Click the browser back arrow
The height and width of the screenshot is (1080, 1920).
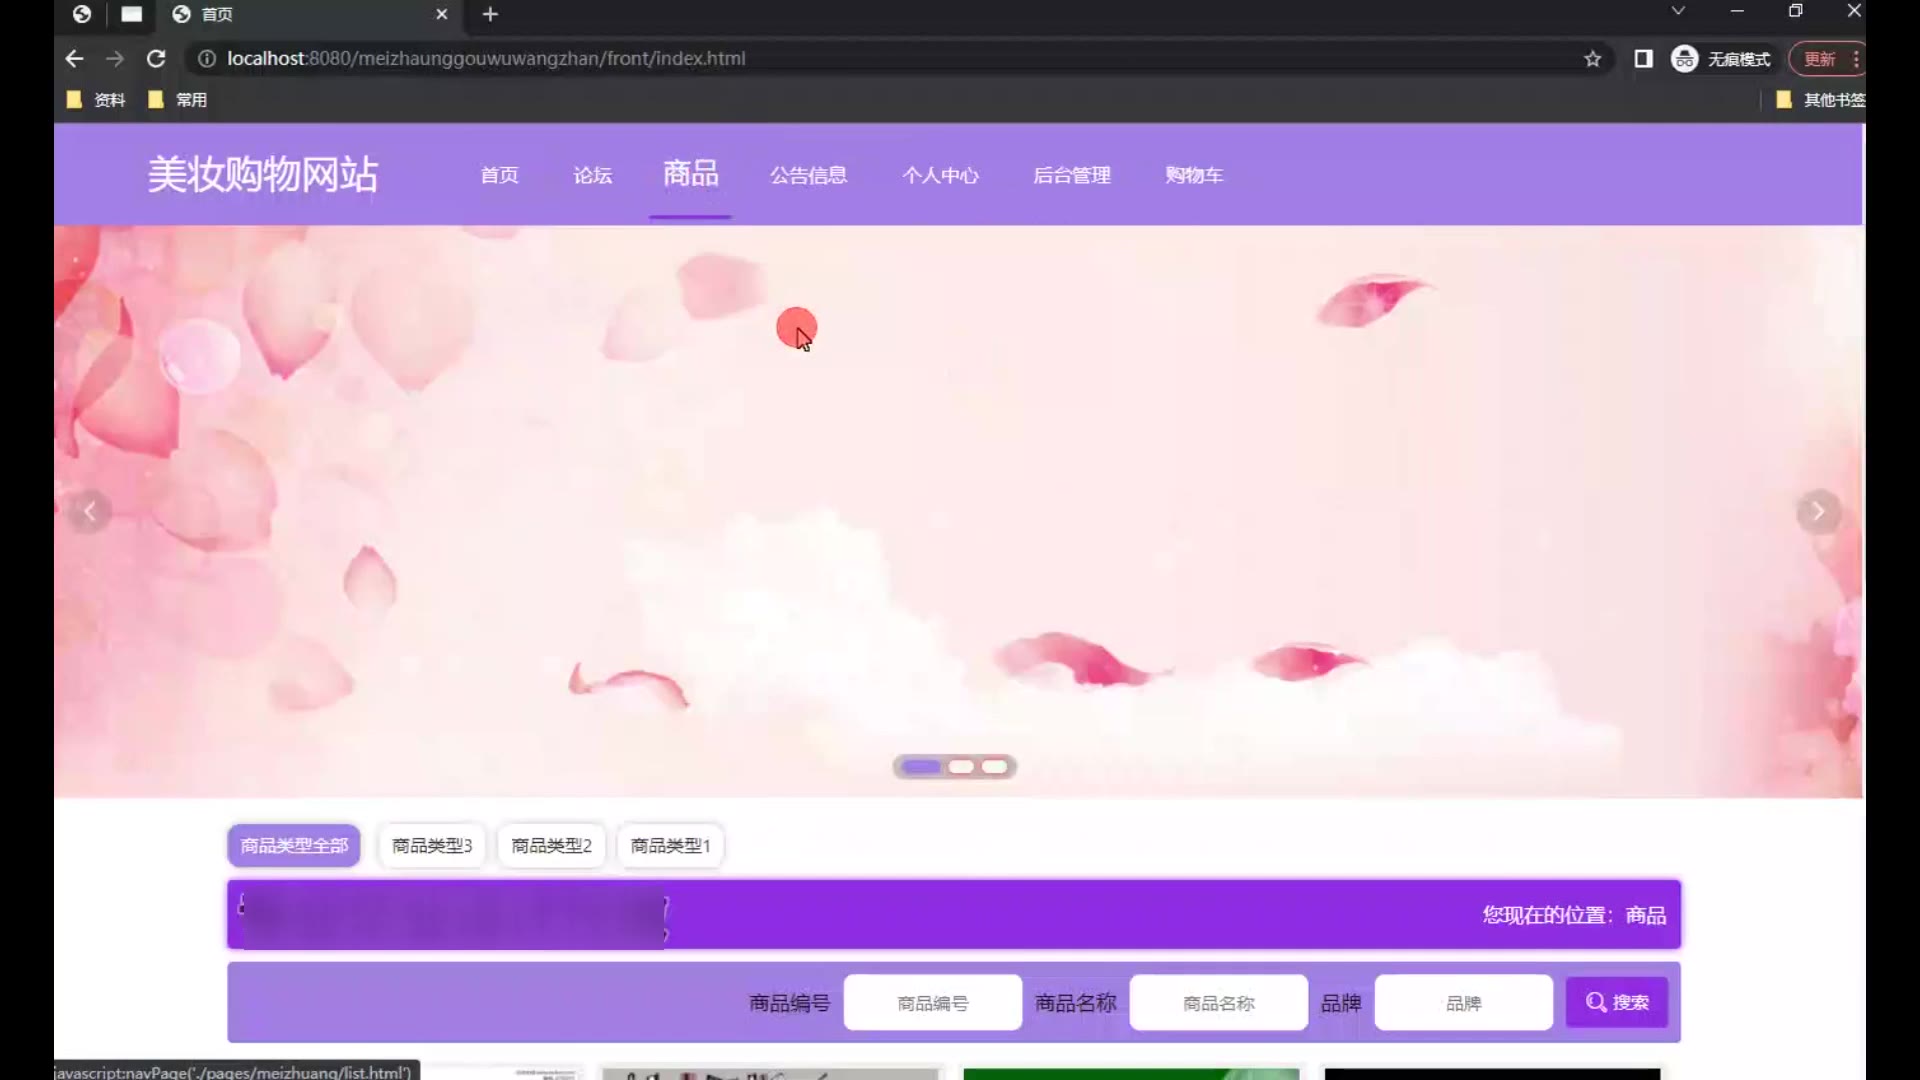[74, 59]
